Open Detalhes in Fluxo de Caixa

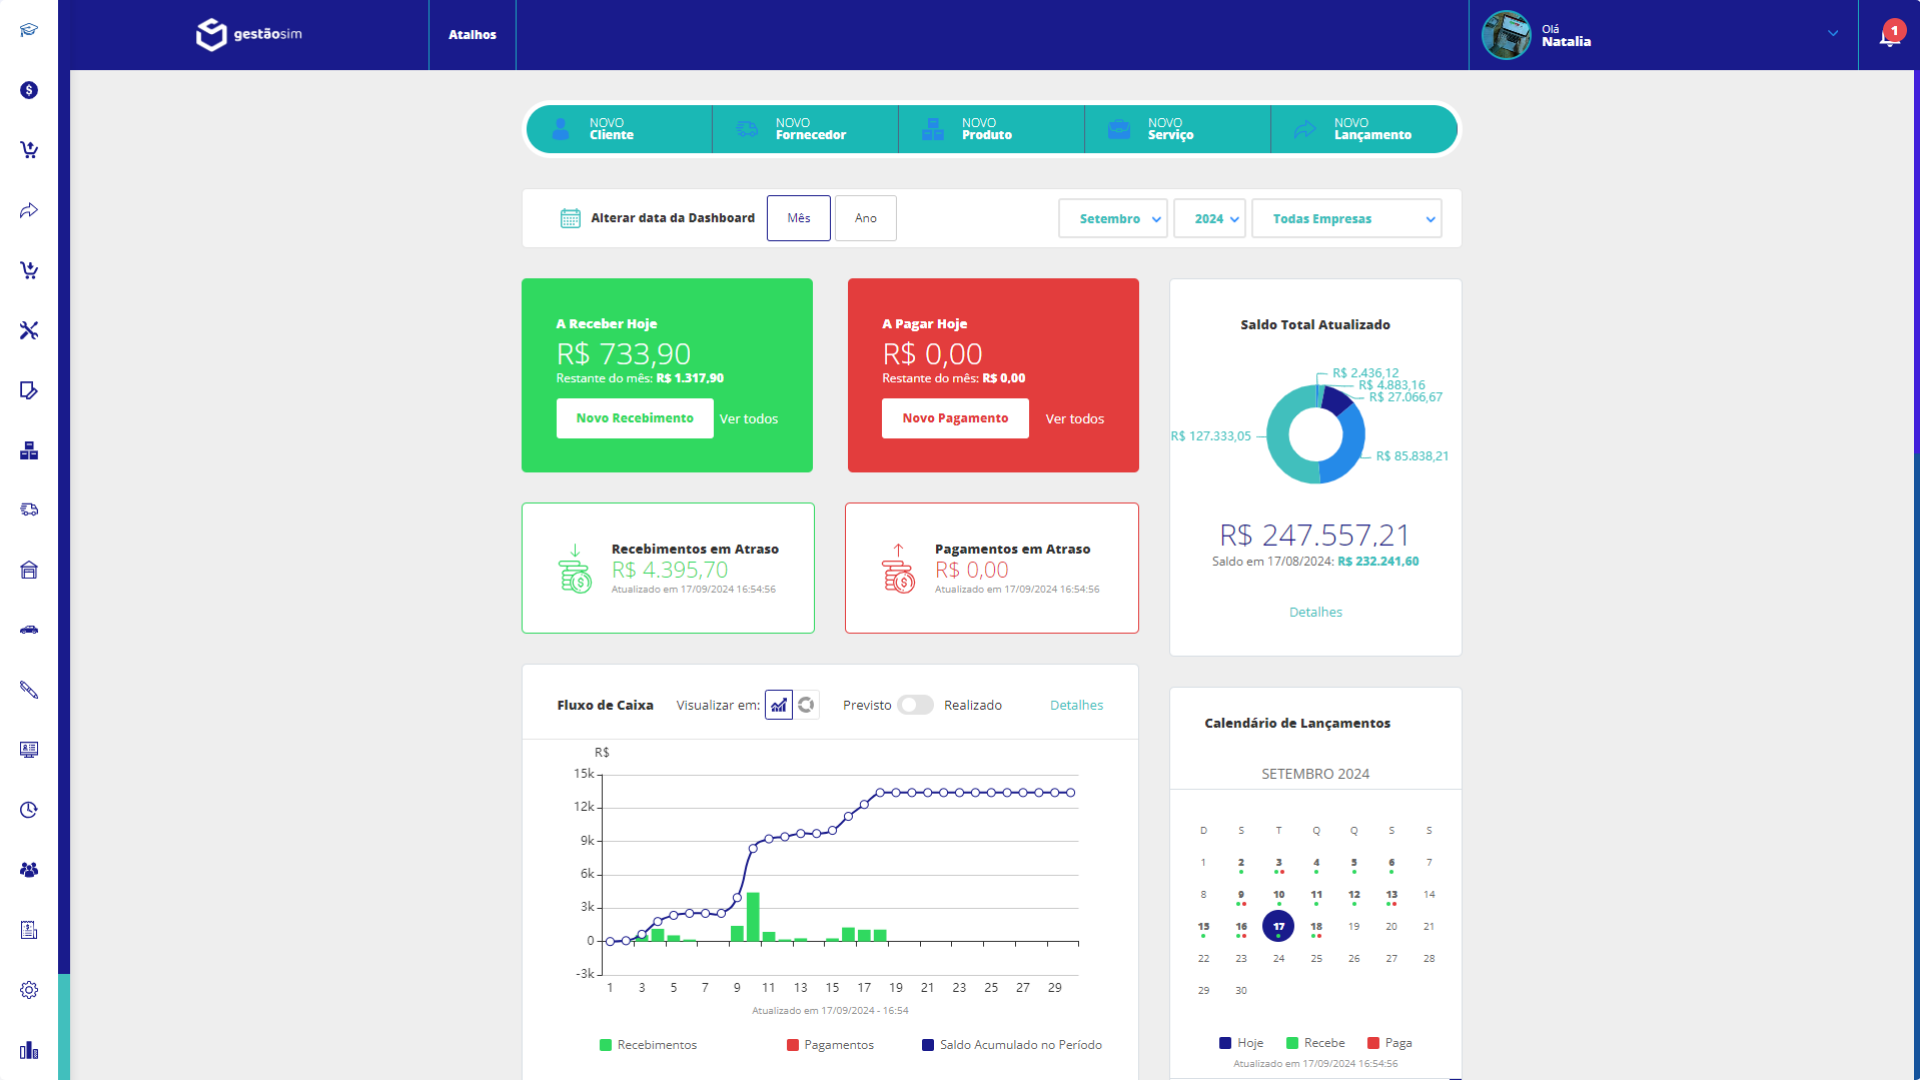1076,705
